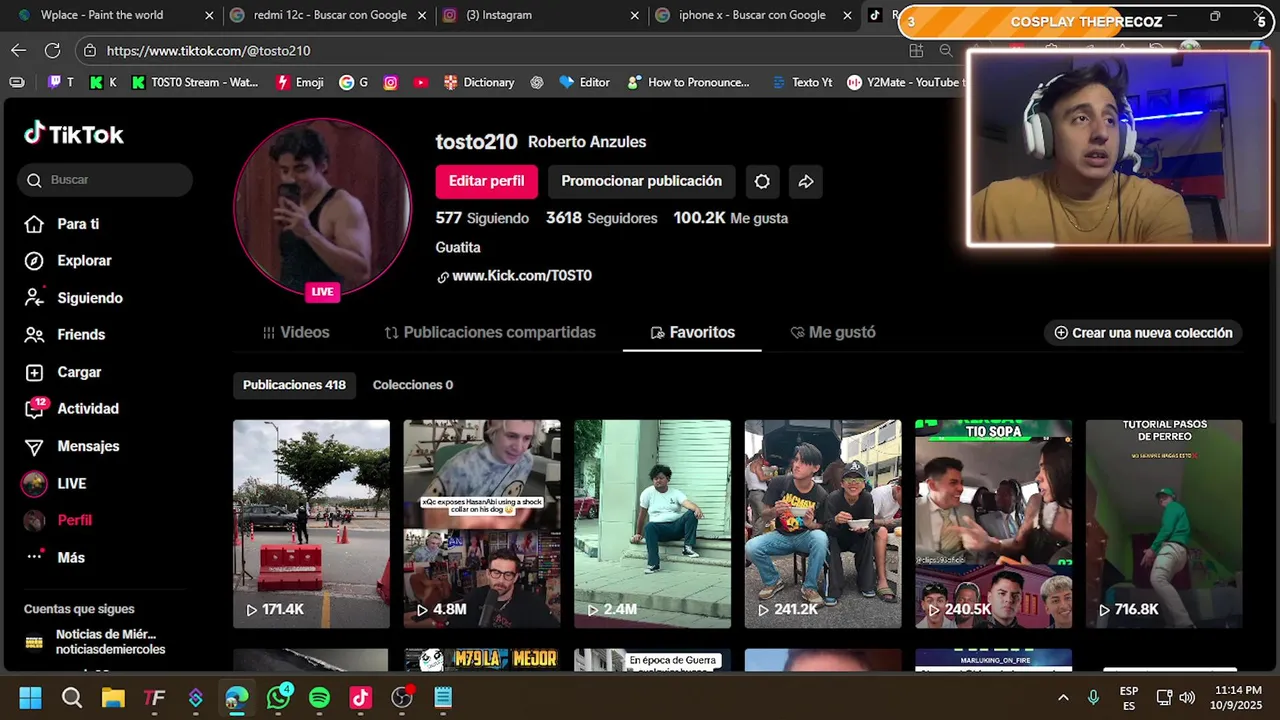Open WhatsApp from the taskbar
This screenshot has height=720, width=1280.
(x=278, y=698)
